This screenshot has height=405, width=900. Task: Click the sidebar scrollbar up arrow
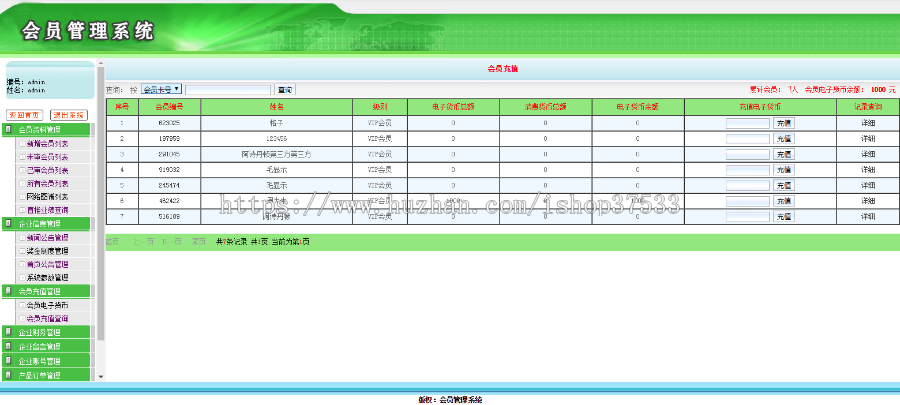pyautogui.click(x=101, y=63)
